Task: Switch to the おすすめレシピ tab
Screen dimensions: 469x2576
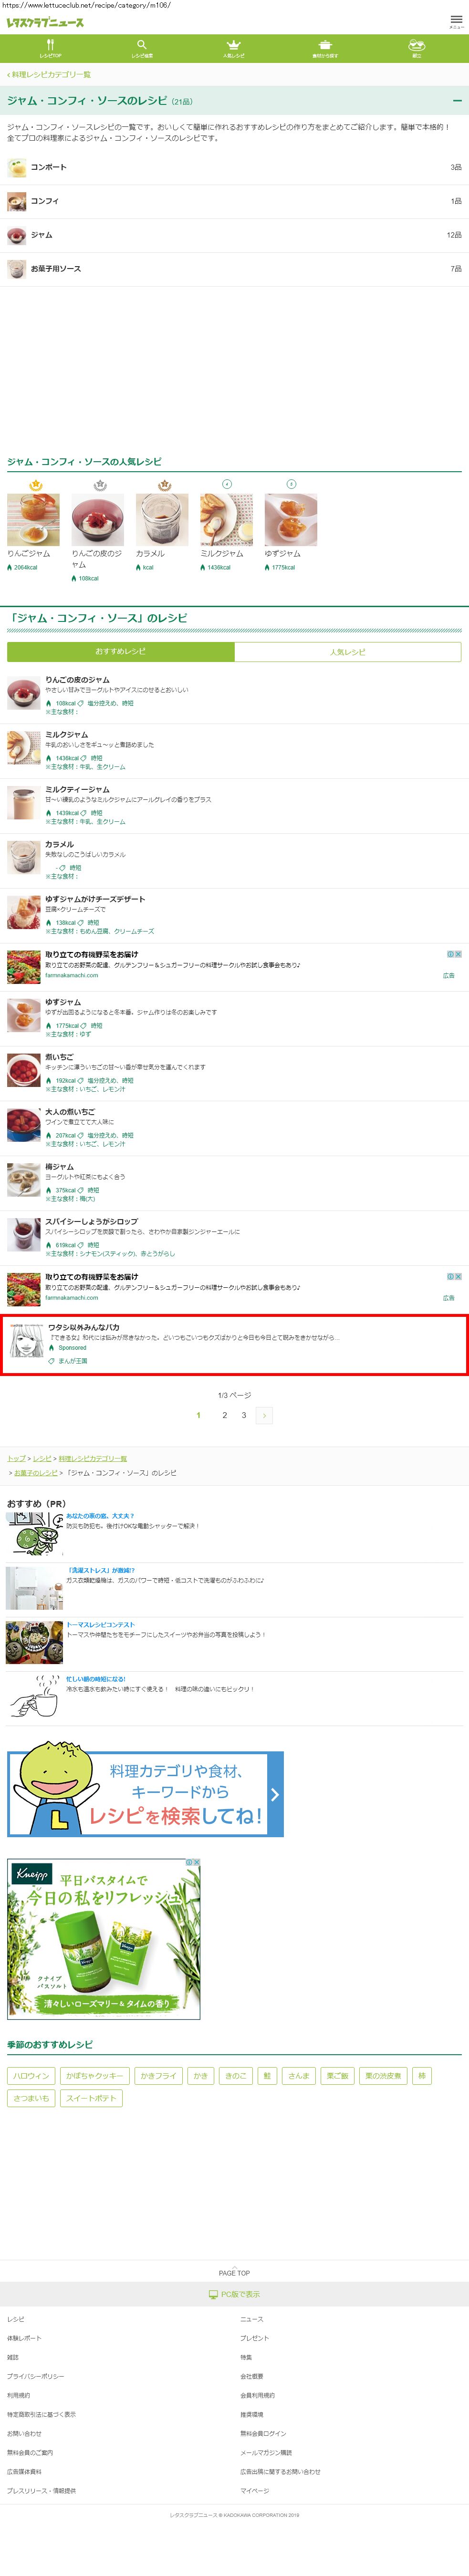Action: pos(121,651)
